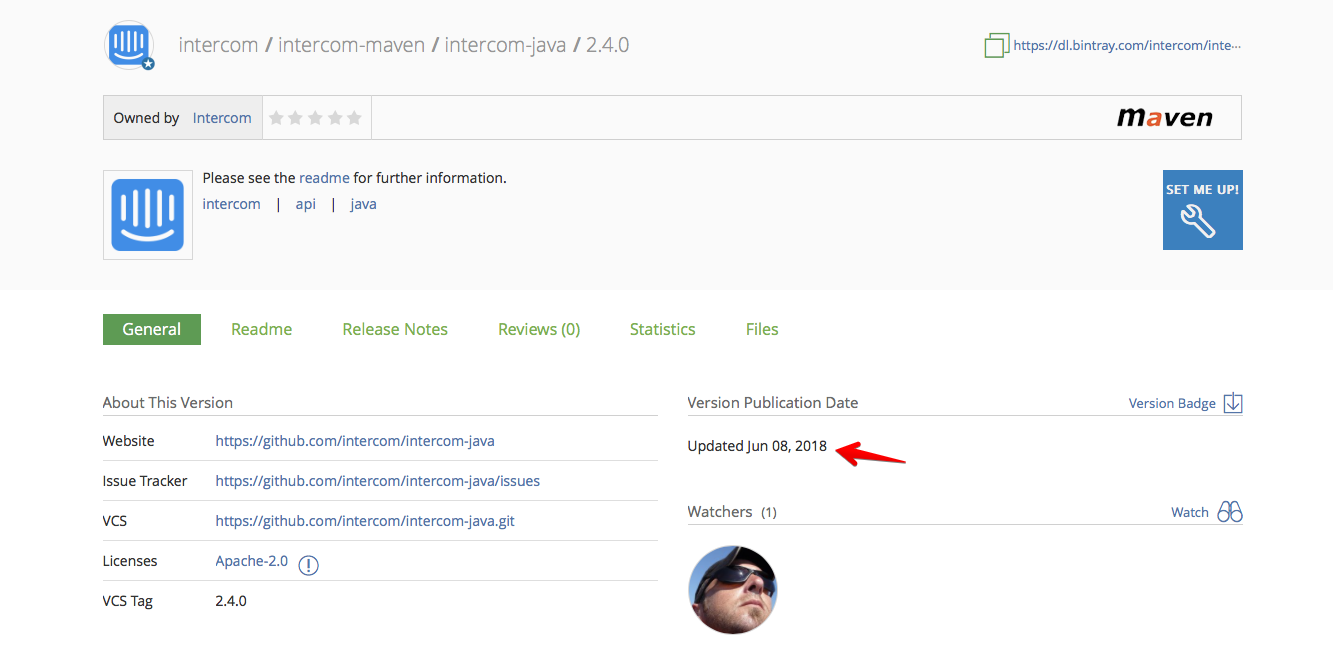Click the 2.4.0 version breadcrumb
This screenshot has width=1333, height=664.
607,45
